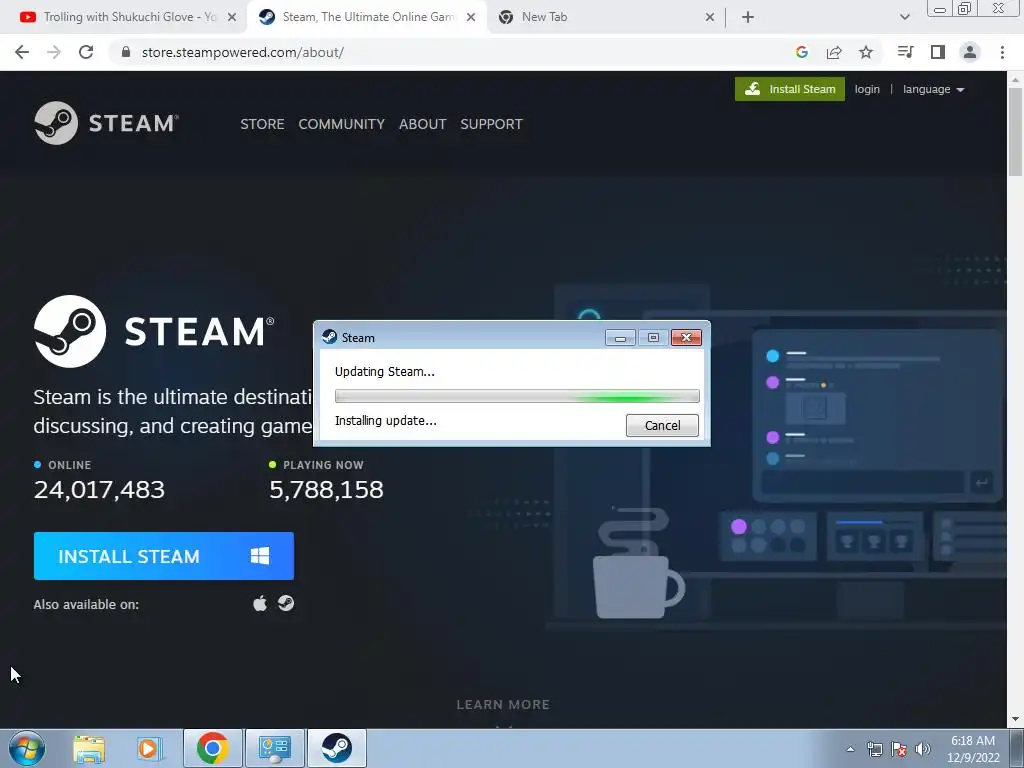This screenshot has width=1024, height=768.
Task: Open the Windows Start button
Action: tap(27, 748)
